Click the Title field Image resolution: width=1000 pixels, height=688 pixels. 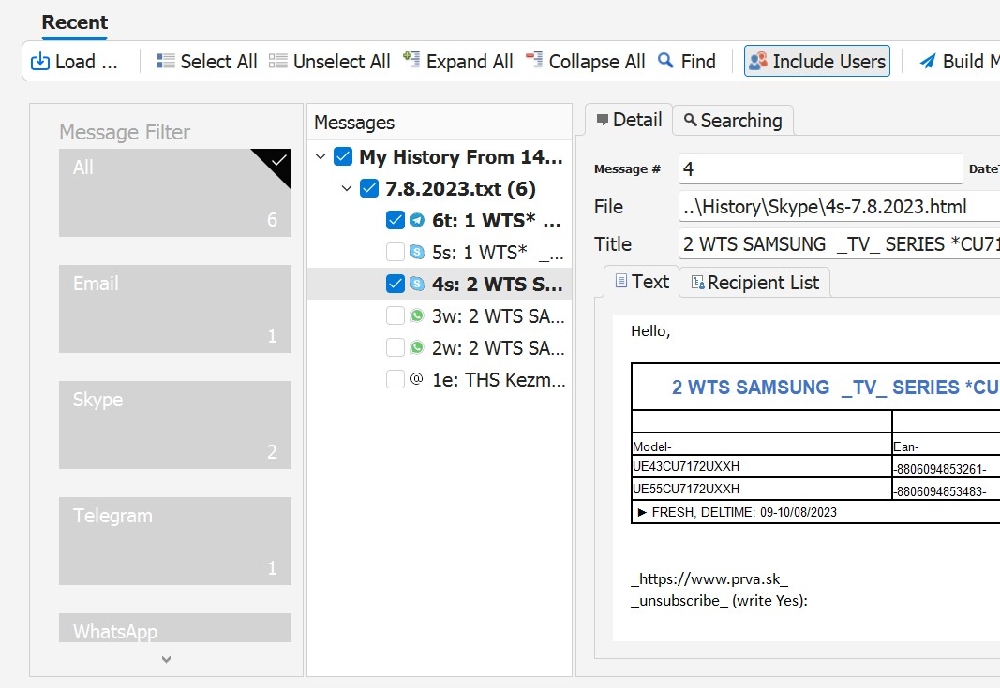coord(839,244)
